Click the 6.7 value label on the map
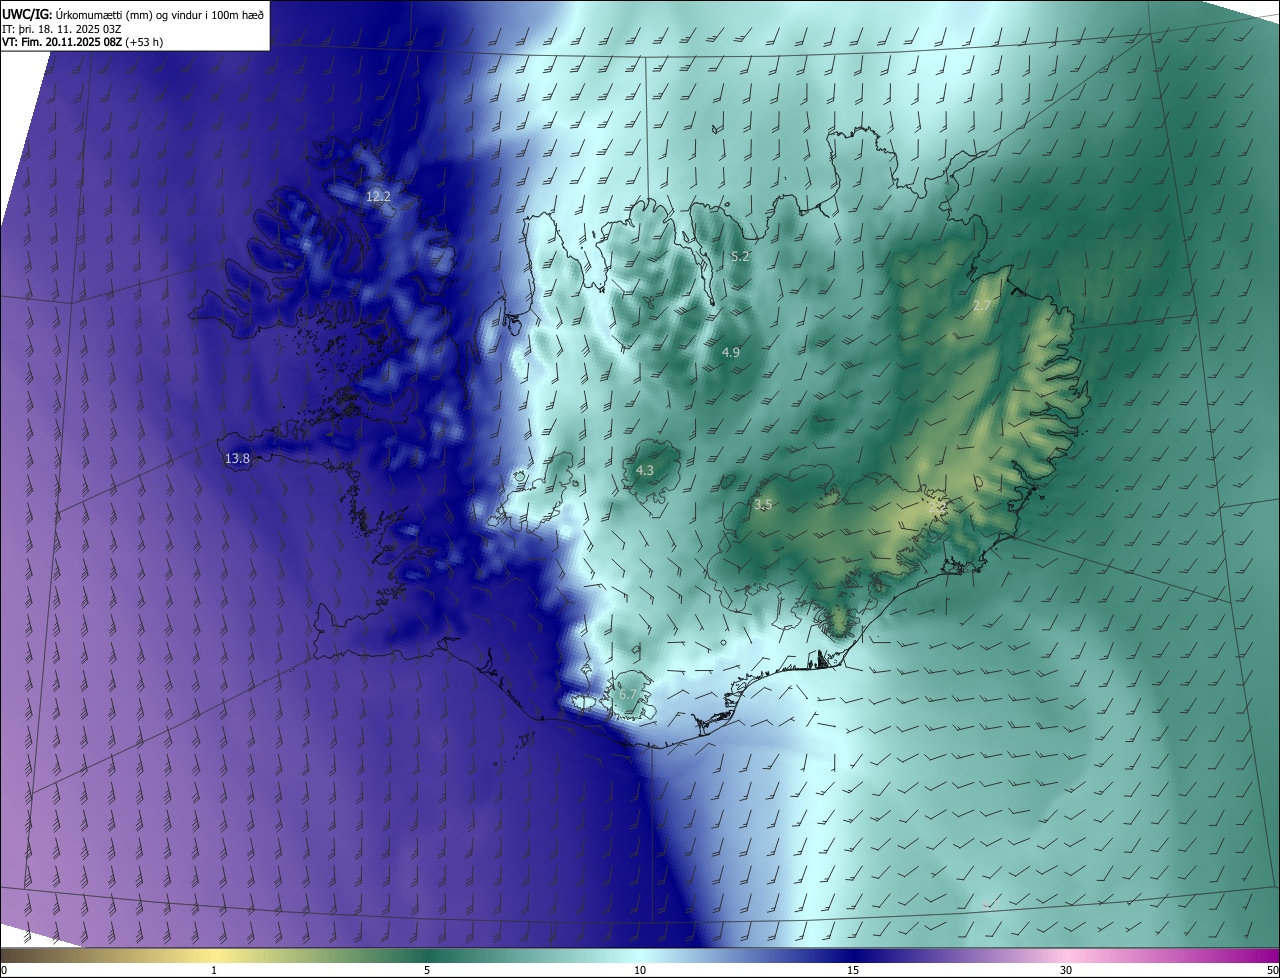1280x978 pixels. click(628, 694)
